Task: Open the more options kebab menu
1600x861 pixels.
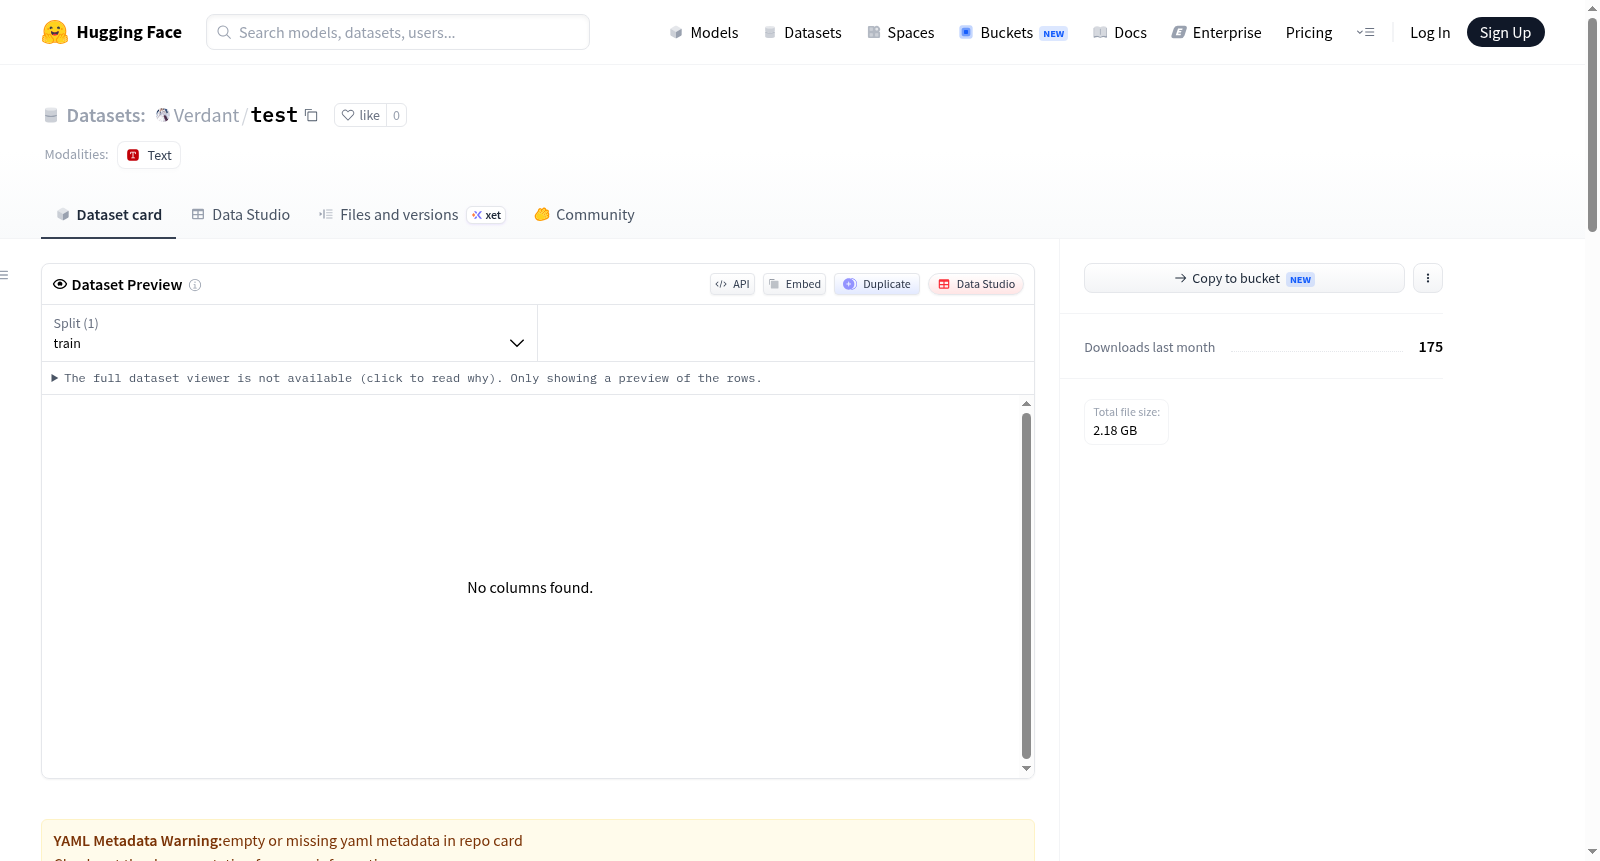Action: pyautogui.click(x=1428, y=278)
